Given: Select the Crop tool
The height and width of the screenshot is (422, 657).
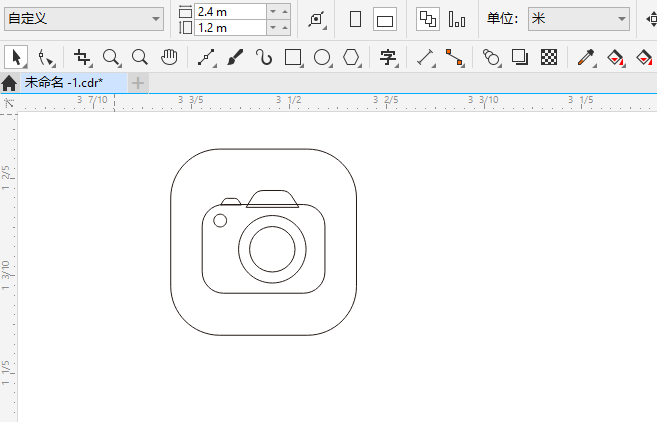Looking at the screenshot, I should (82, 57).
